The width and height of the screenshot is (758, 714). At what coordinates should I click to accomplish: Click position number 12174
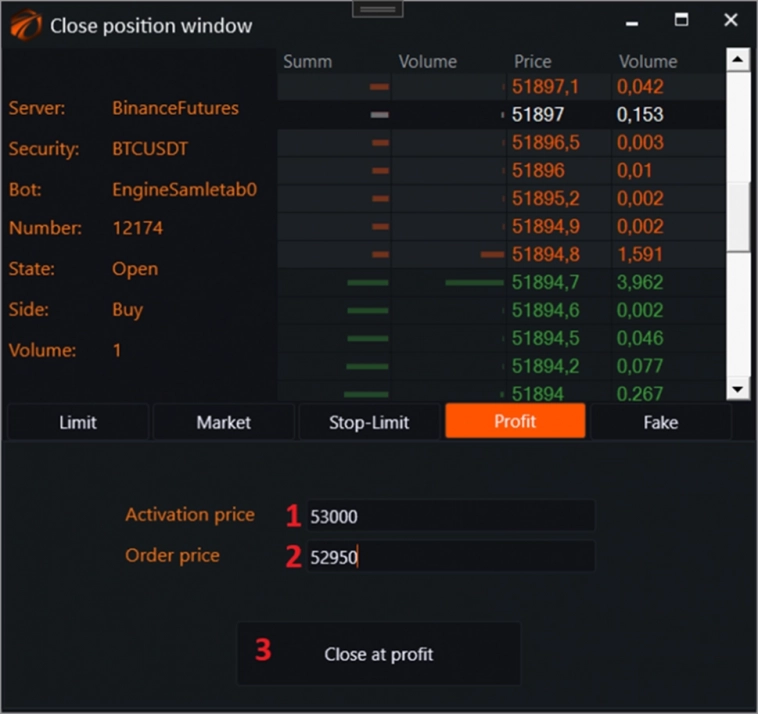[x=137, y=228]
